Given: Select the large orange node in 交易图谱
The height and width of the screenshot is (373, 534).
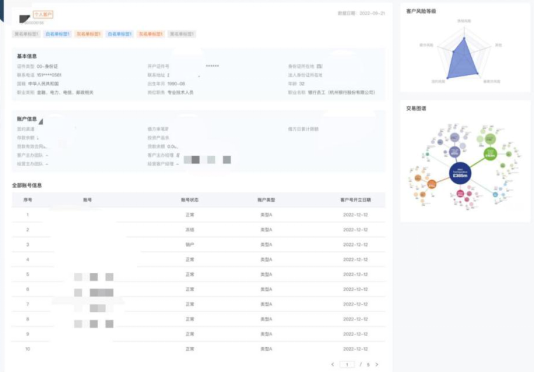Looking at the screenshot, I should pos(431,184).
